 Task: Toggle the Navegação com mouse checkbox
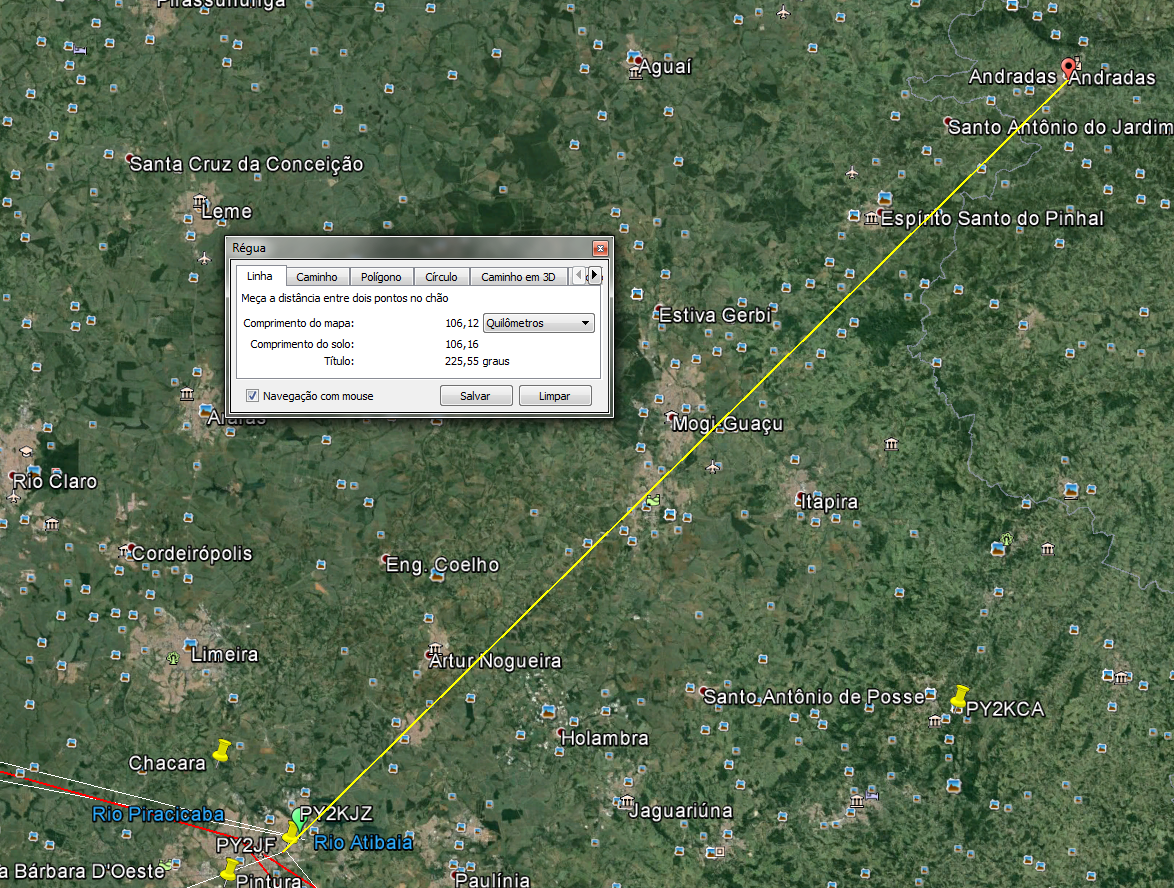pos(252,396)
